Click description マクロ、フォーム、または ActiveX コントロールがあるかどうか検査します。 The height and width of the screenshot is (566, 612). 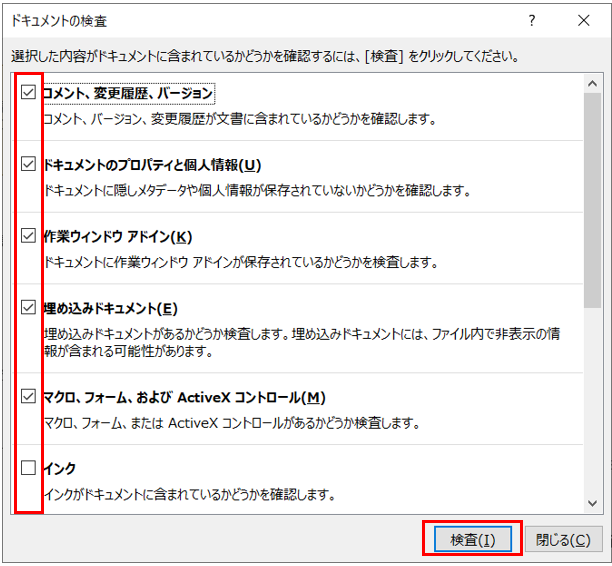coord(232,423)
